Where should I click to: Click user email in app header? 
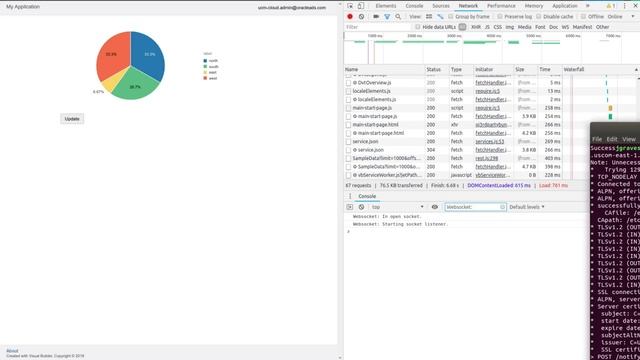pos(292,8)
